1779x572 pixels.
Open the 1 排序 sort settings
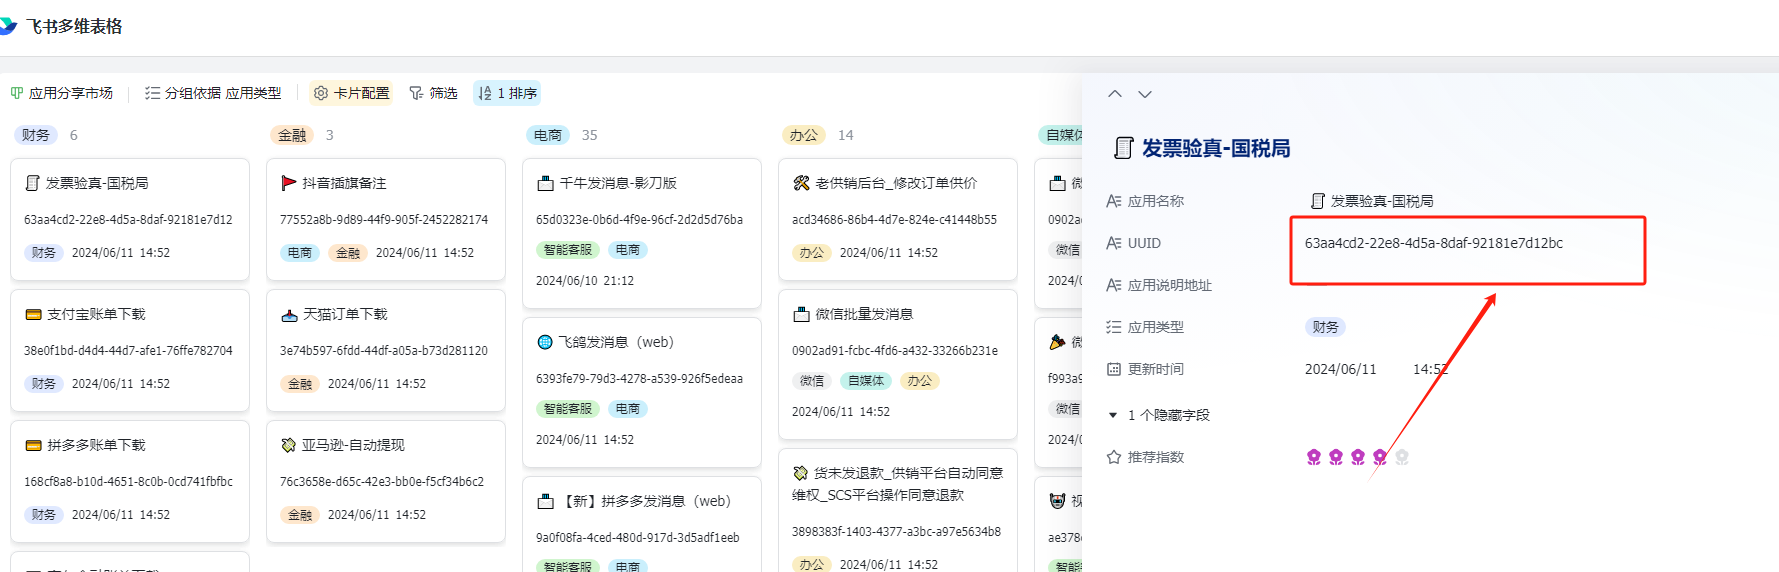tap(507, 93)
